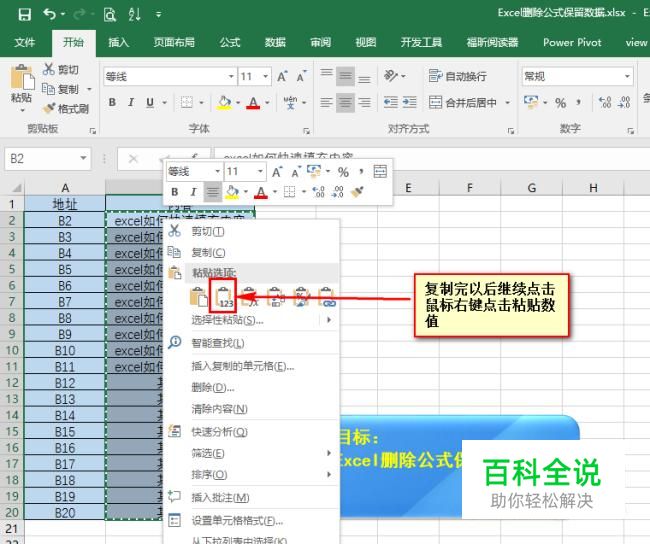Increase indent in the ribbon
The width and height of the screenshot is (650, 544).
click(410, 102)
